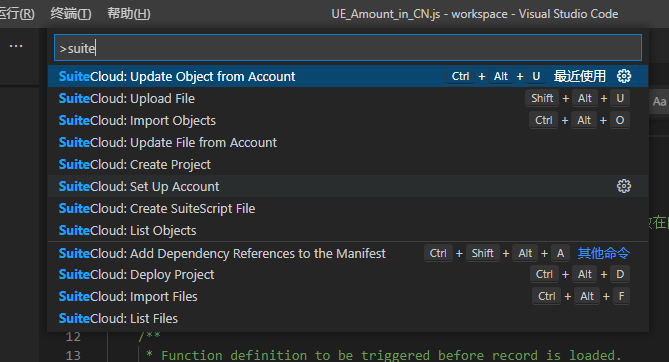This screenshot has height=362, width=669.
Task: Run SuiteCloud: Upload File command
Action: point(348,99)
